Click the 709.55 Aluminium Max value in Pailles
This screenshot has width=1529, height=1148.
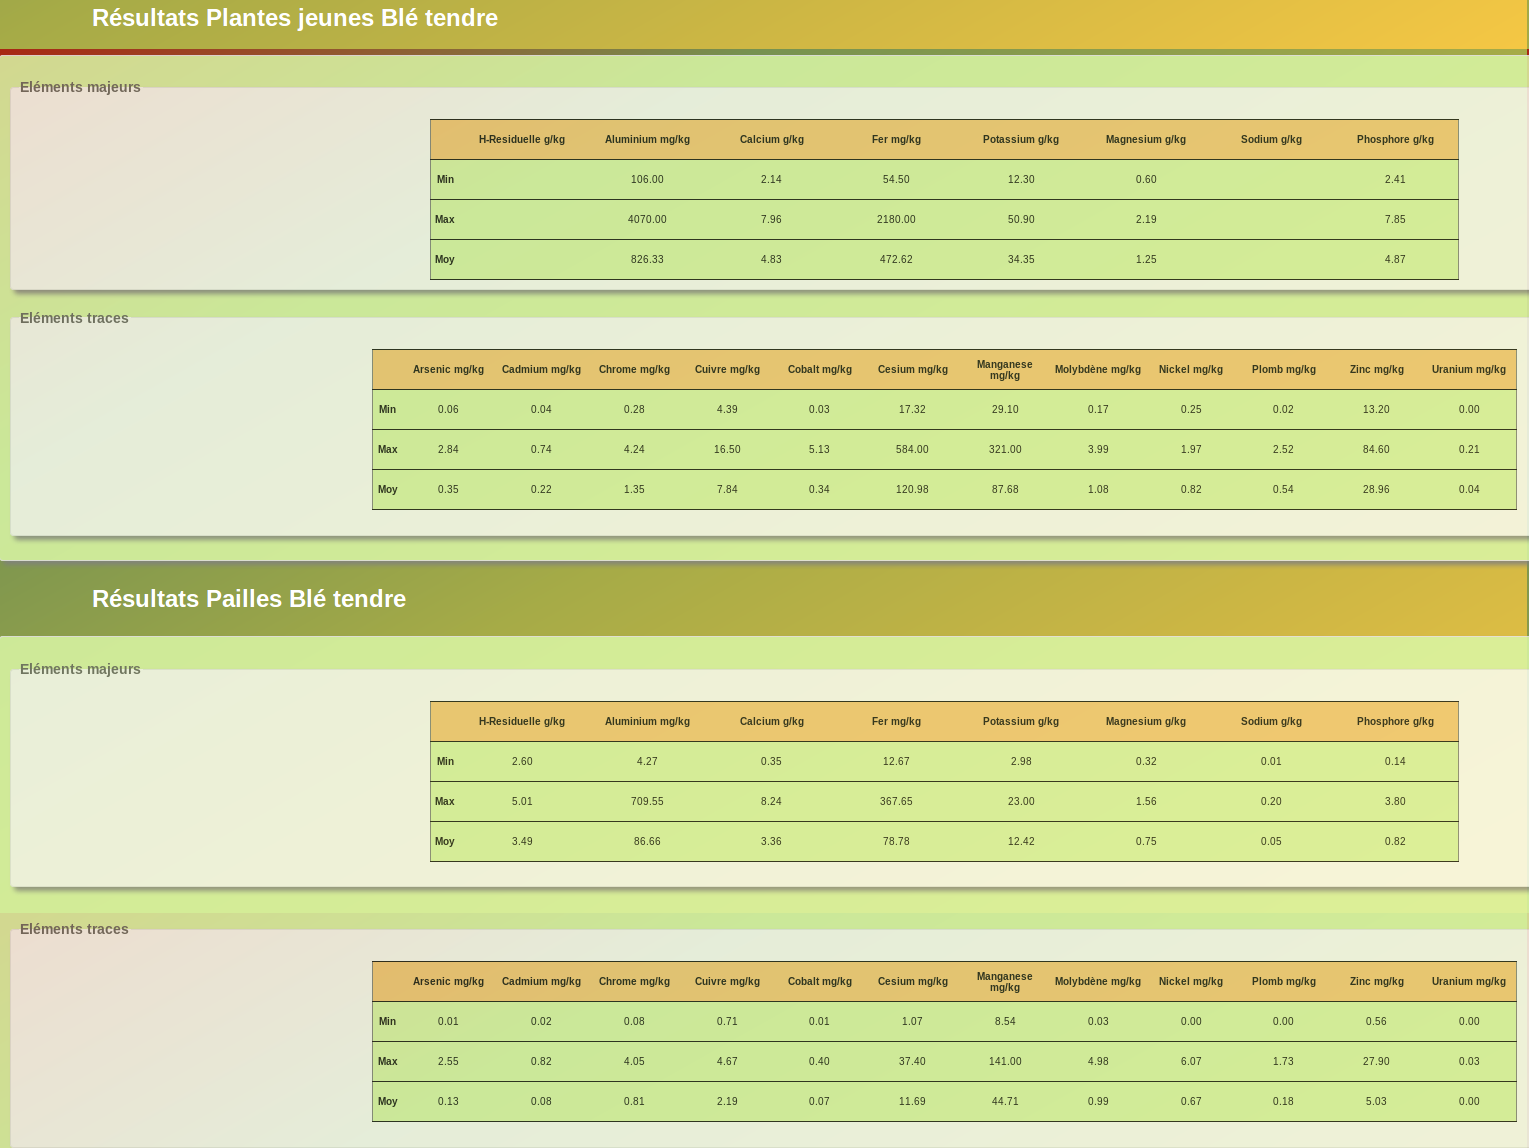[647, 801]
